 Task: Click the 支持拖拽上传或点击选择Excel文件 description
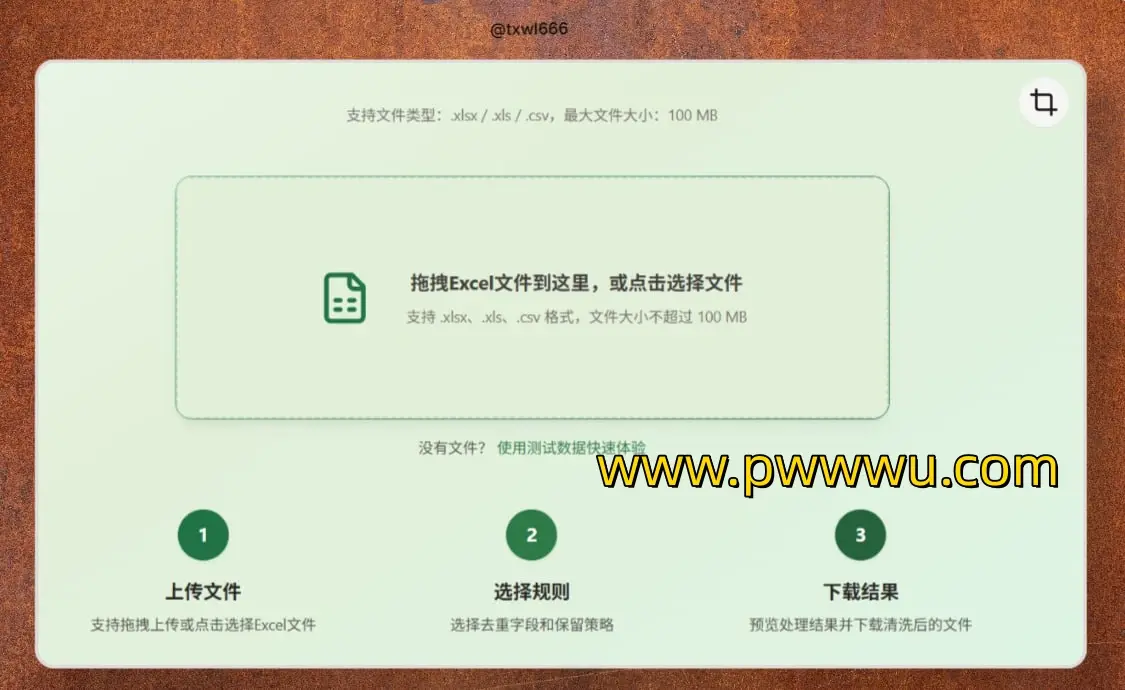[x=203, y=625]
